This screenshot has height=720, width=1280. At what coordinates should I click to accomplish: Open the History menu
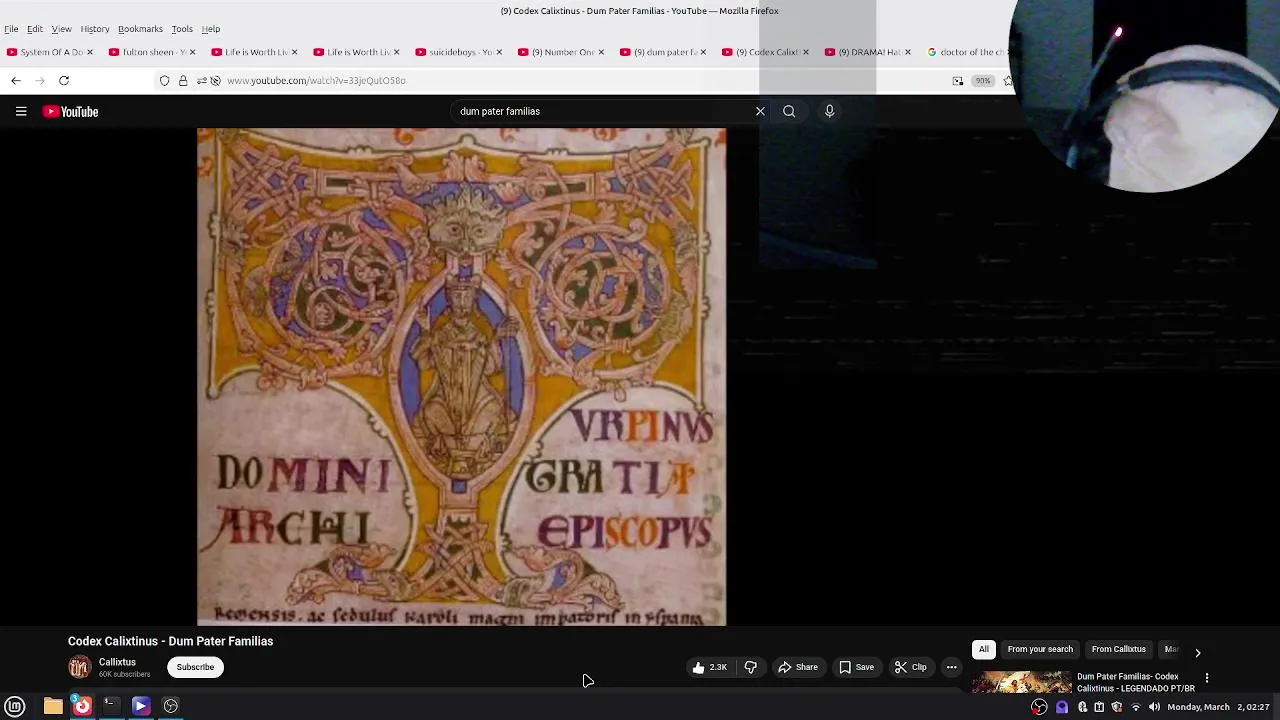click(x=95, y=29)
